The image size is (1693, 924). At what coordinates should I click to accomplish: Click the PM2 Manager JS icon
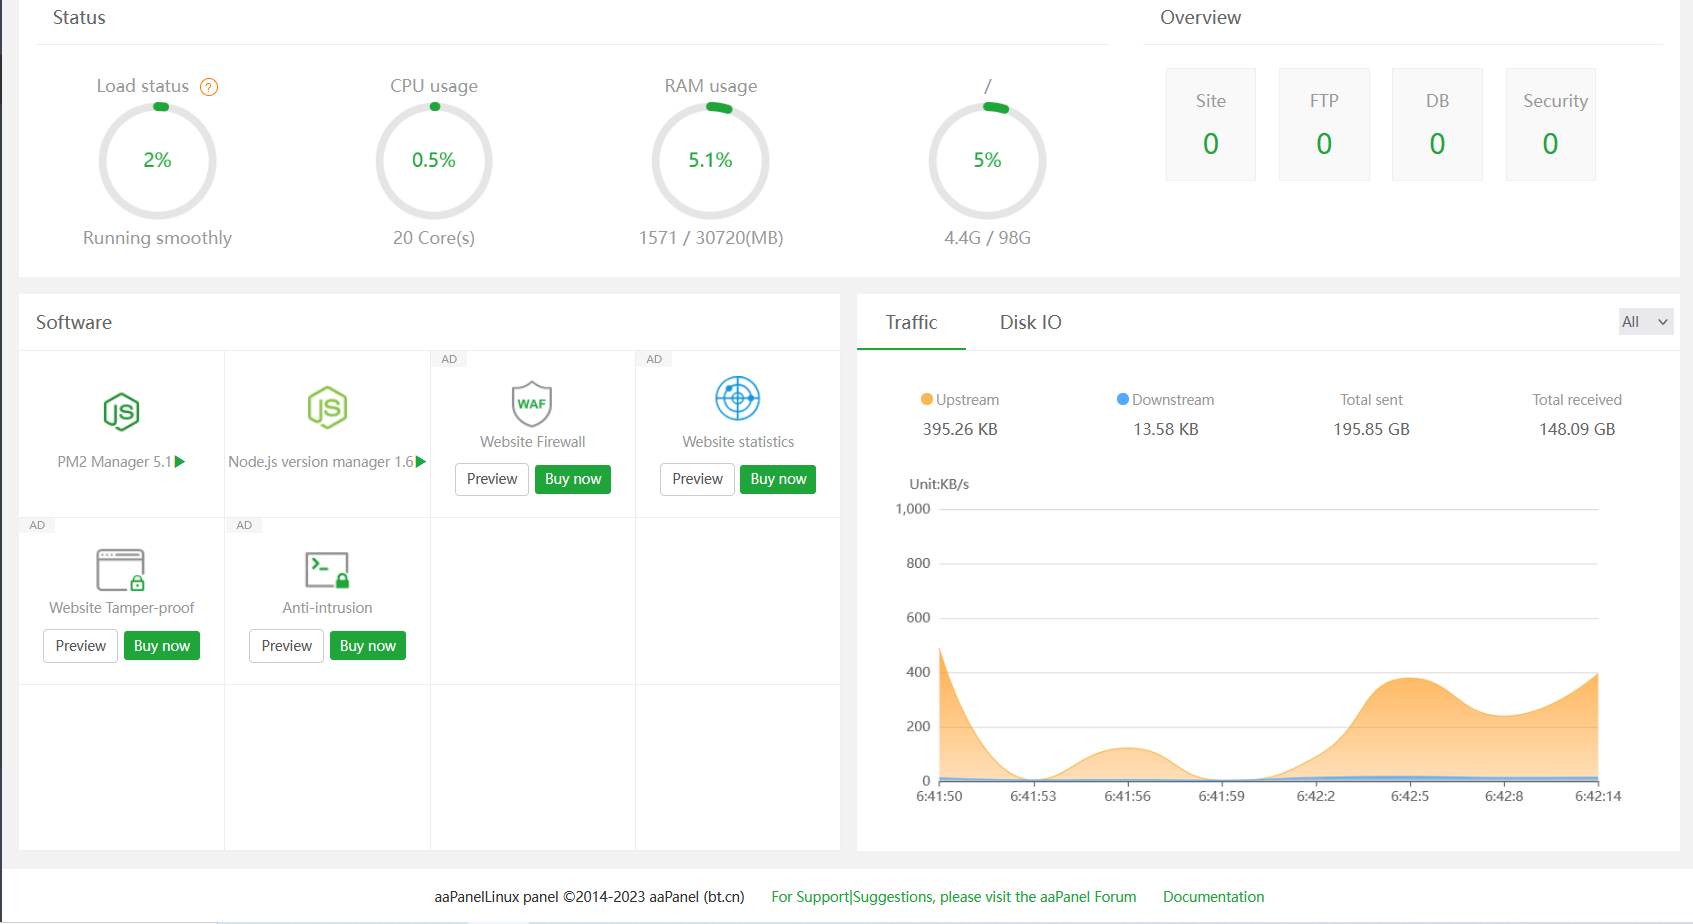tap(121, 411)
